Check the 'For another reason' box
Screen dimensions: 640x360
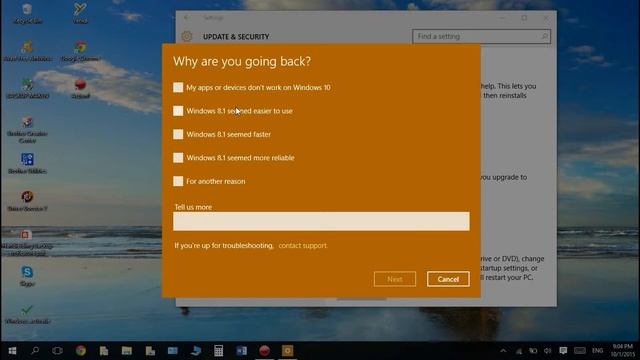(x=178, y=181)
